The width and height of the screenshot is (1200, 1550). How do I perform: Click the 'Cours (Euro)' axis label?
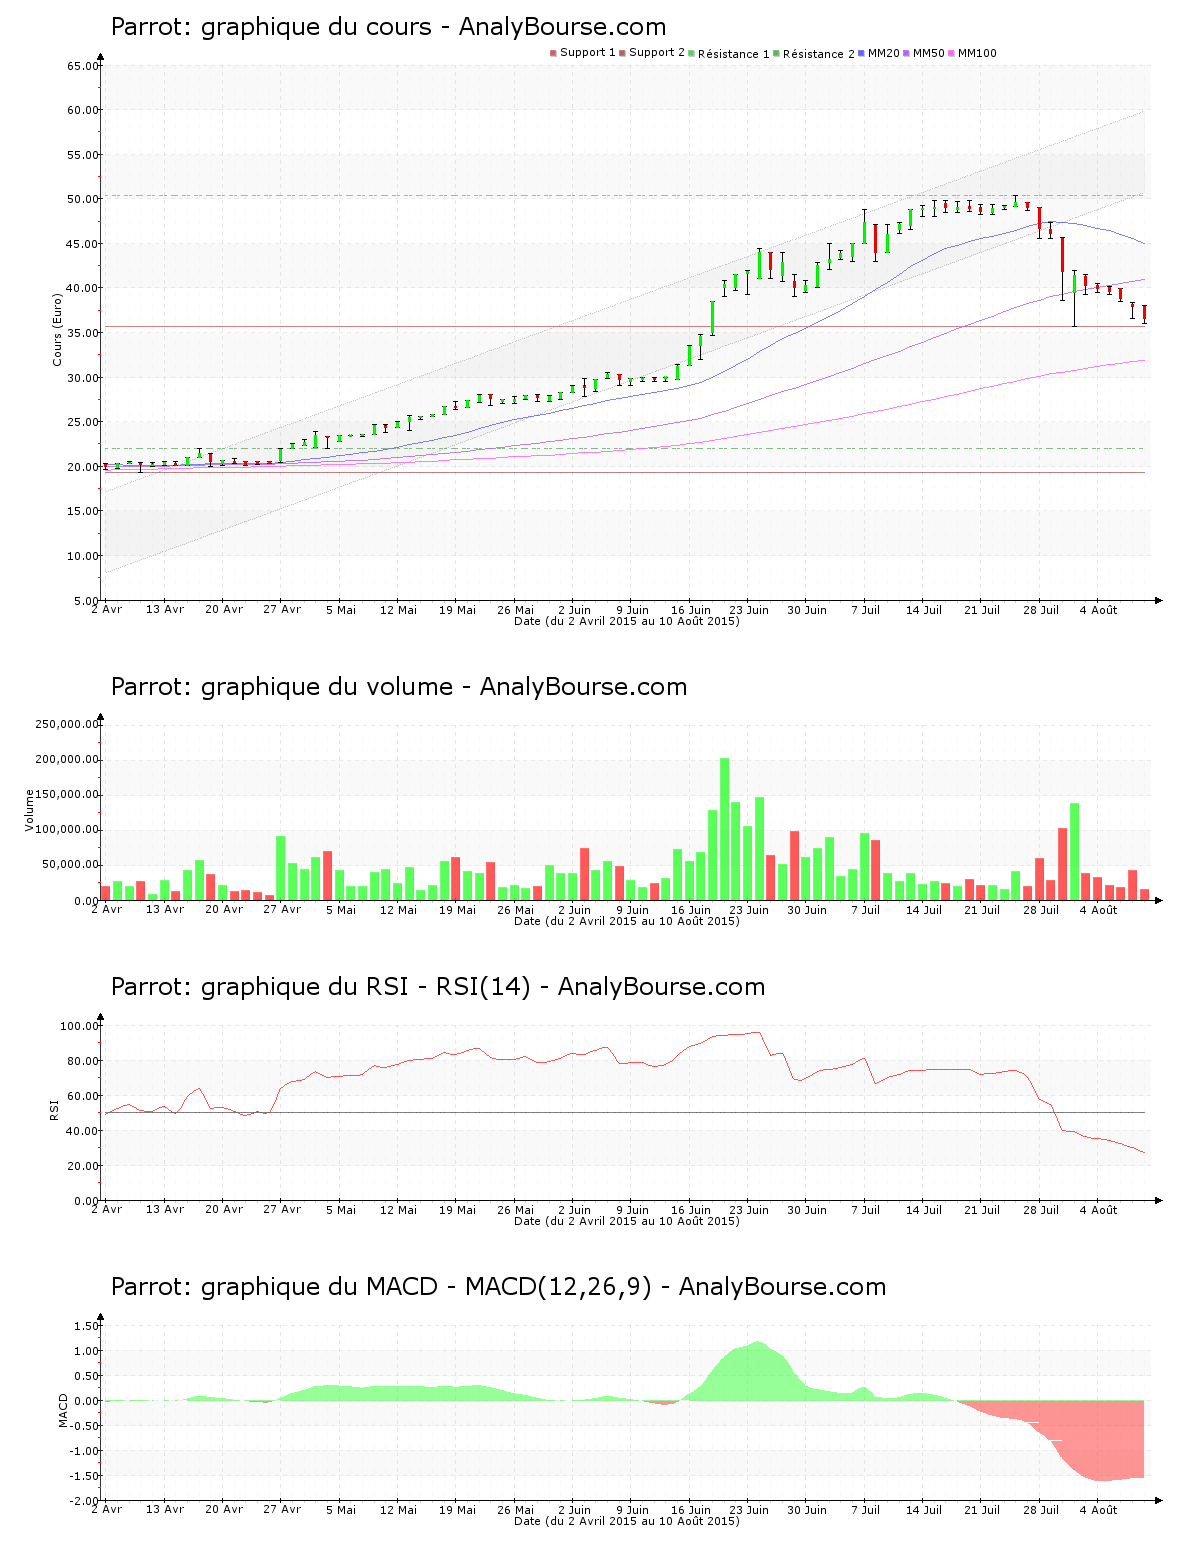click(x=57, y=329)
